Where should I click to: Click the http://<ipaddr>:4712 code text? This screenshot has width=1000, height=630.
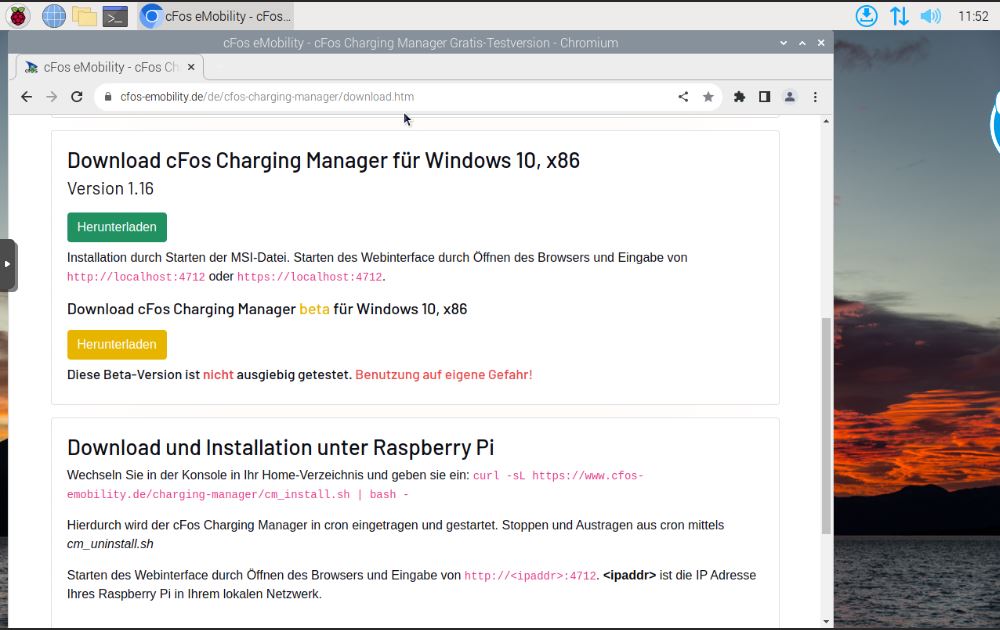(x=530, y=576)
